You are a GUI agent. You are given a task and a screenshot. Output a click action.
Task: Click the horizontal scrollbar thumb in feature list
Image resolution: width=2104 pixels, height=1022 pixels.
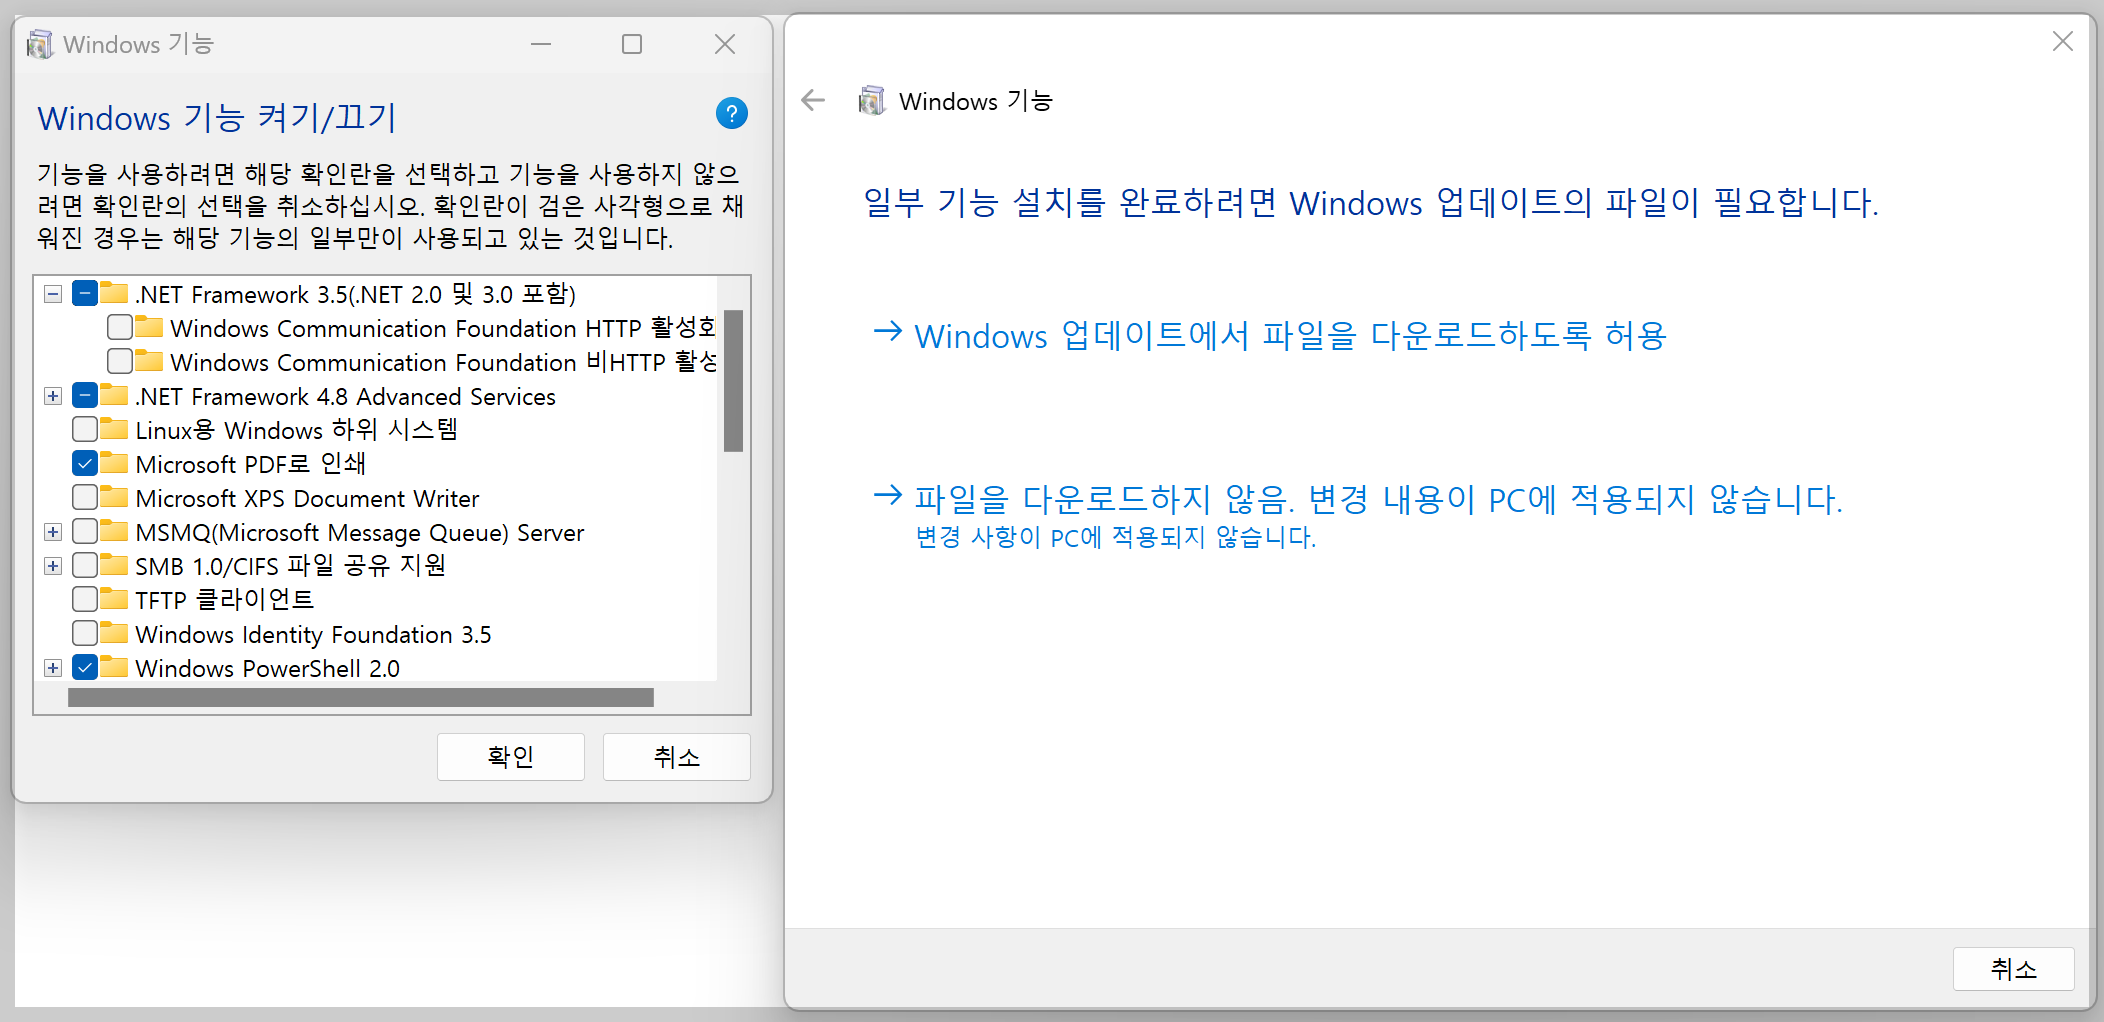point(361,698)
